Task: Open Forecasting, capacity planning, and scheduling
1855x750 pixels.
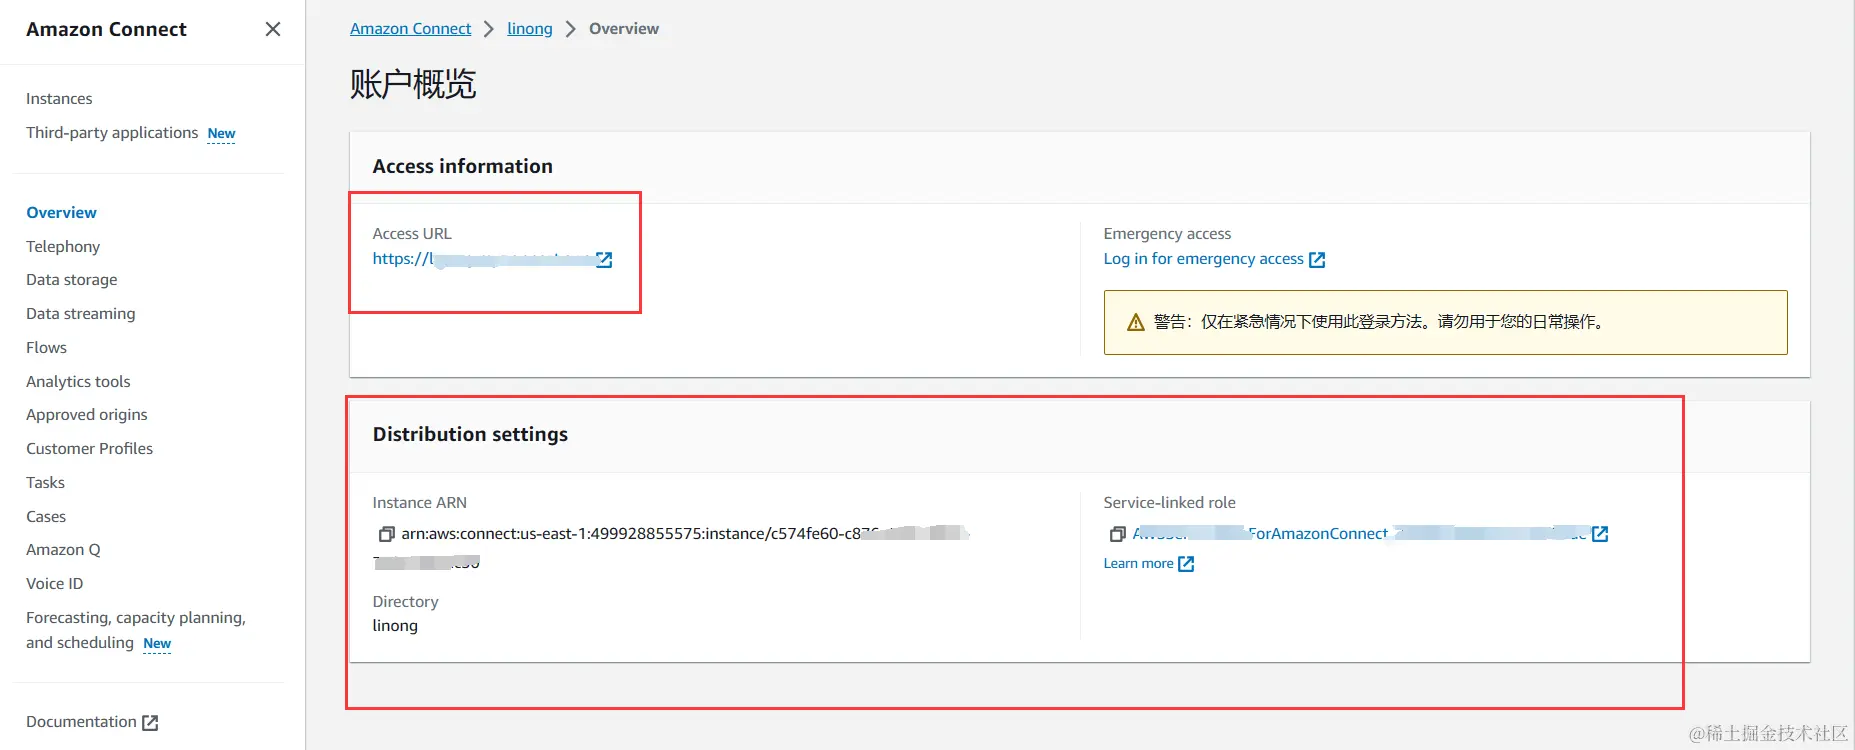Action: pos(135,630)
